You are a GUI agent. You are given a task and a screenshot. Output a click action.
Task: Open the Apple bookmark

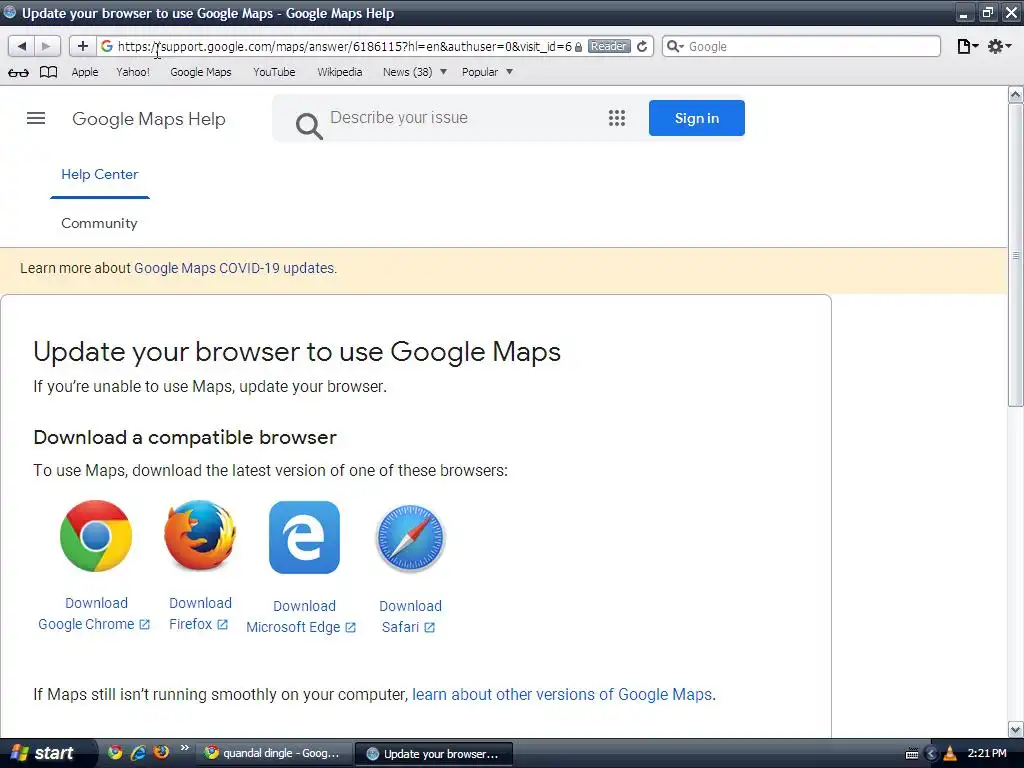tap(85, 72)
